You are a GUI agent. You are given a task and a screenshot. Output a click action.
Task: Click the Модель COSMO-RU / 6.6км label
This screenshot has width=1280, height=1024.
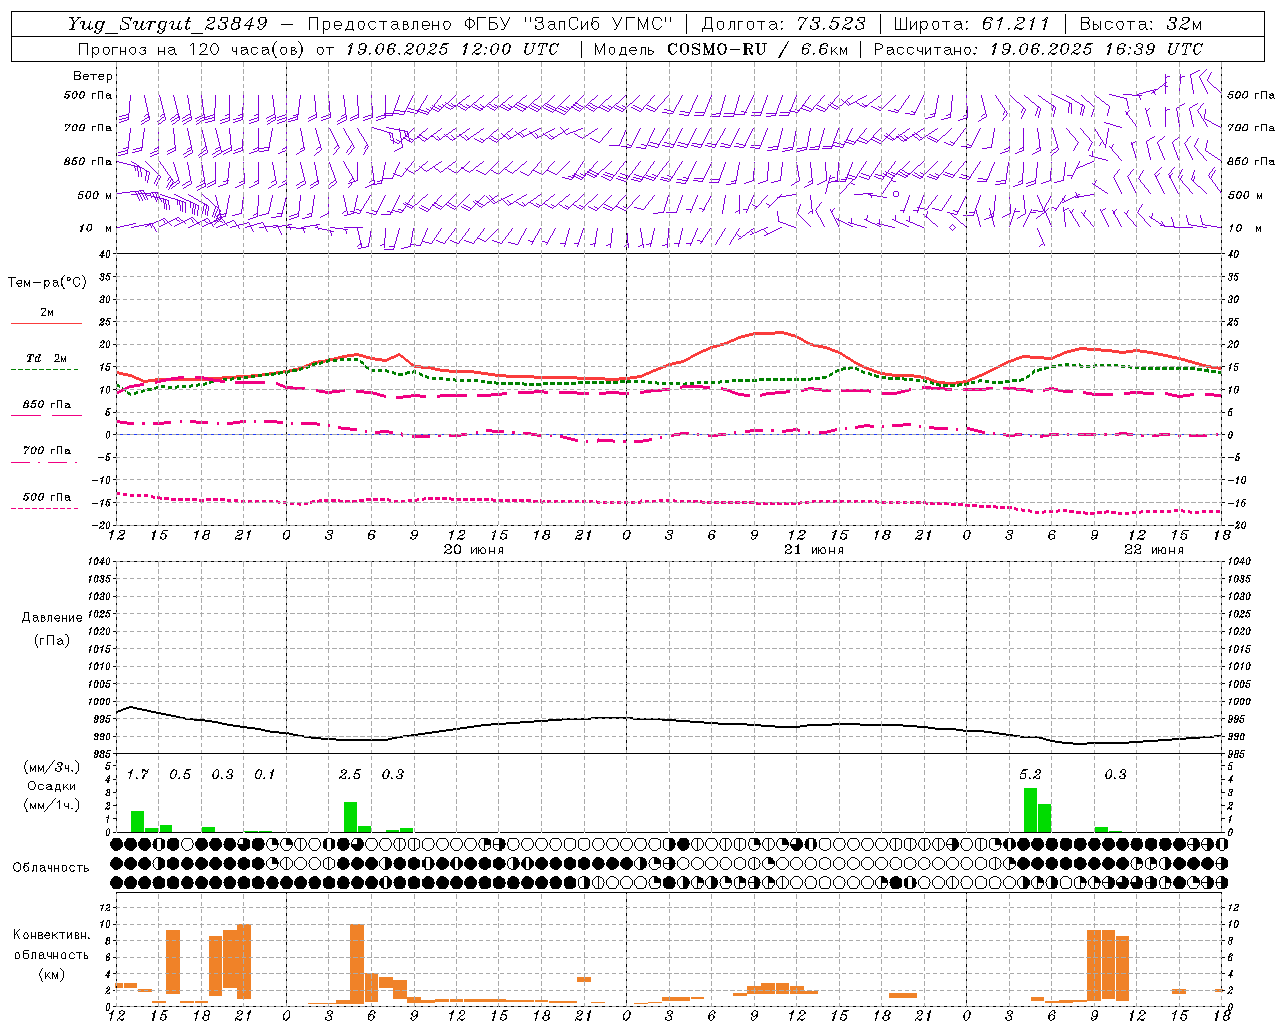[721, 49]
